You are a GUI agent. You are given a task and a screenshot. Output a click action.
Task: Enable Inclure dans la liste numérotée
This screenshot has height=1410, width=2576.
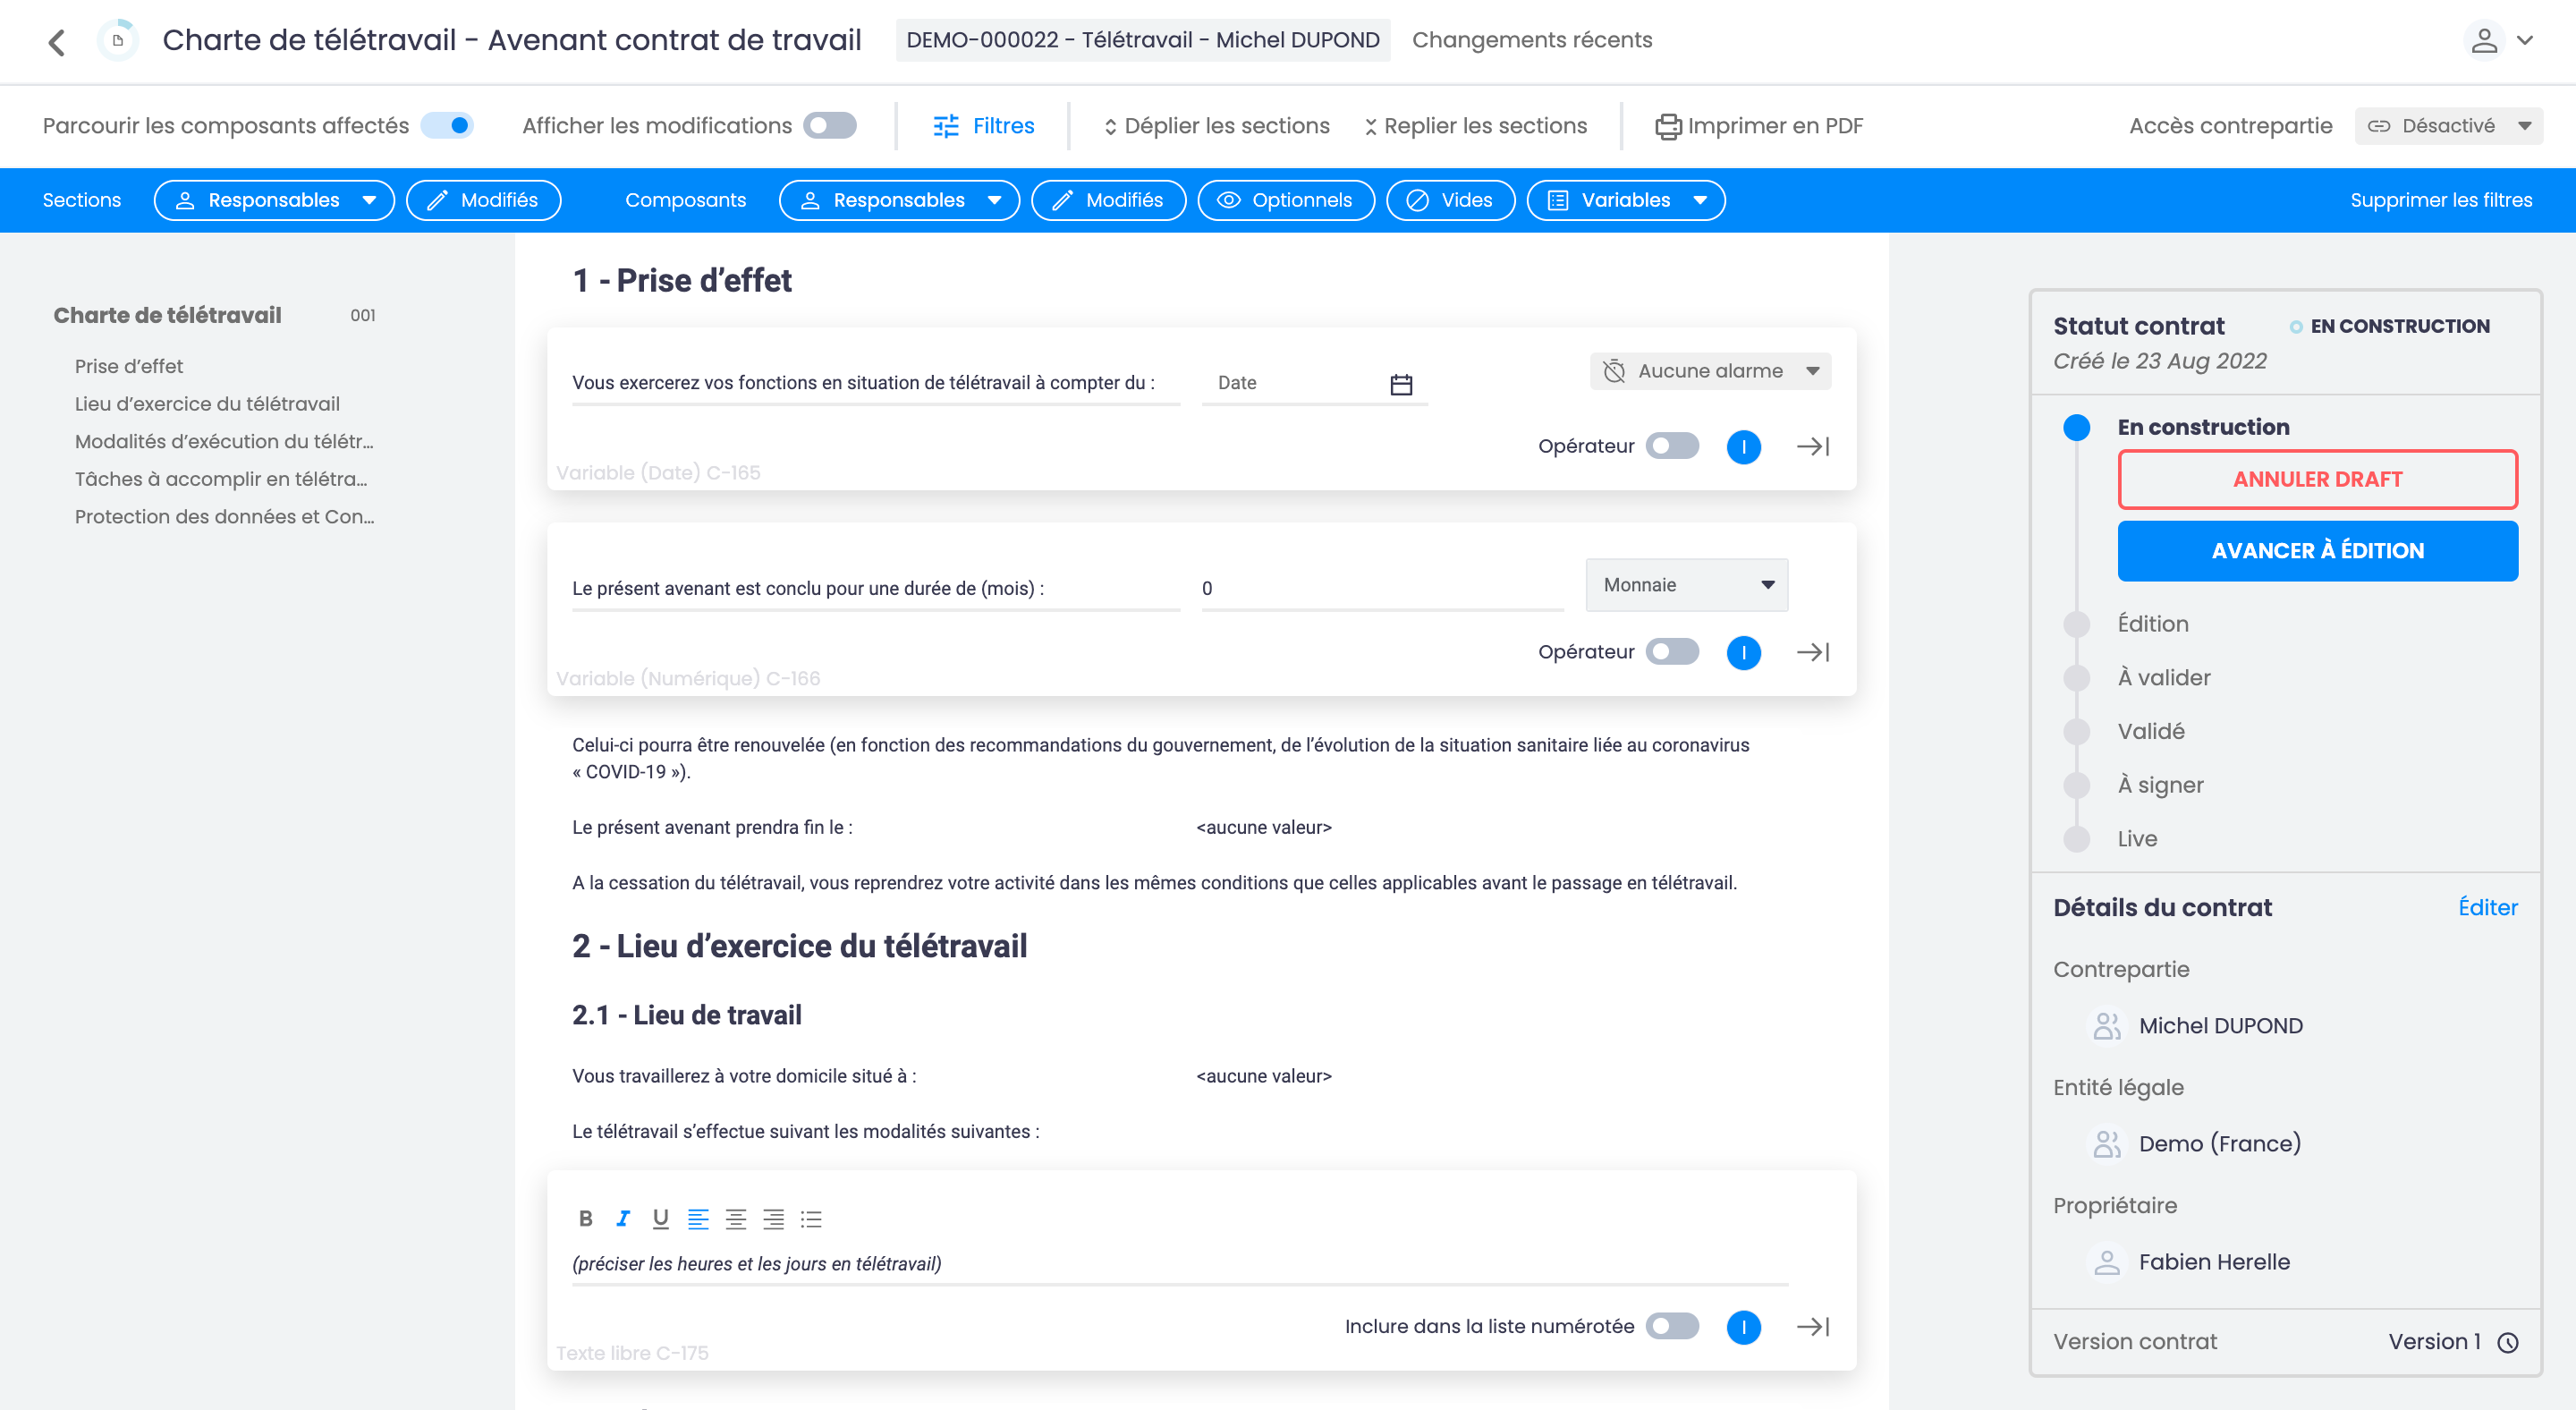[1671, 1326]
